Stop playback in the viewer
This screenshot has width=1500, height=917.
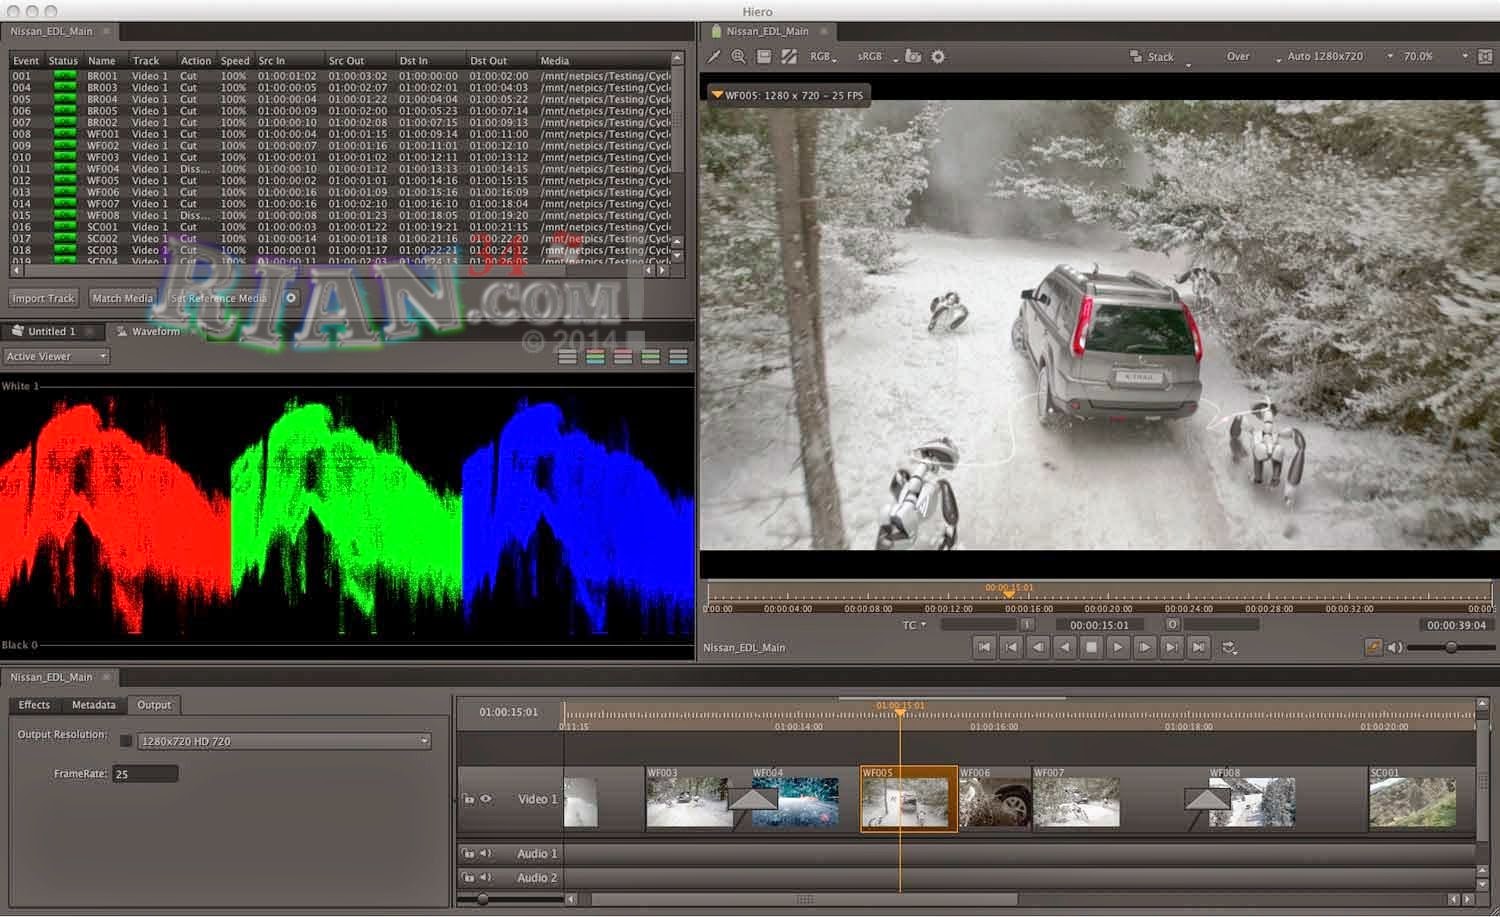(1092, 648)
